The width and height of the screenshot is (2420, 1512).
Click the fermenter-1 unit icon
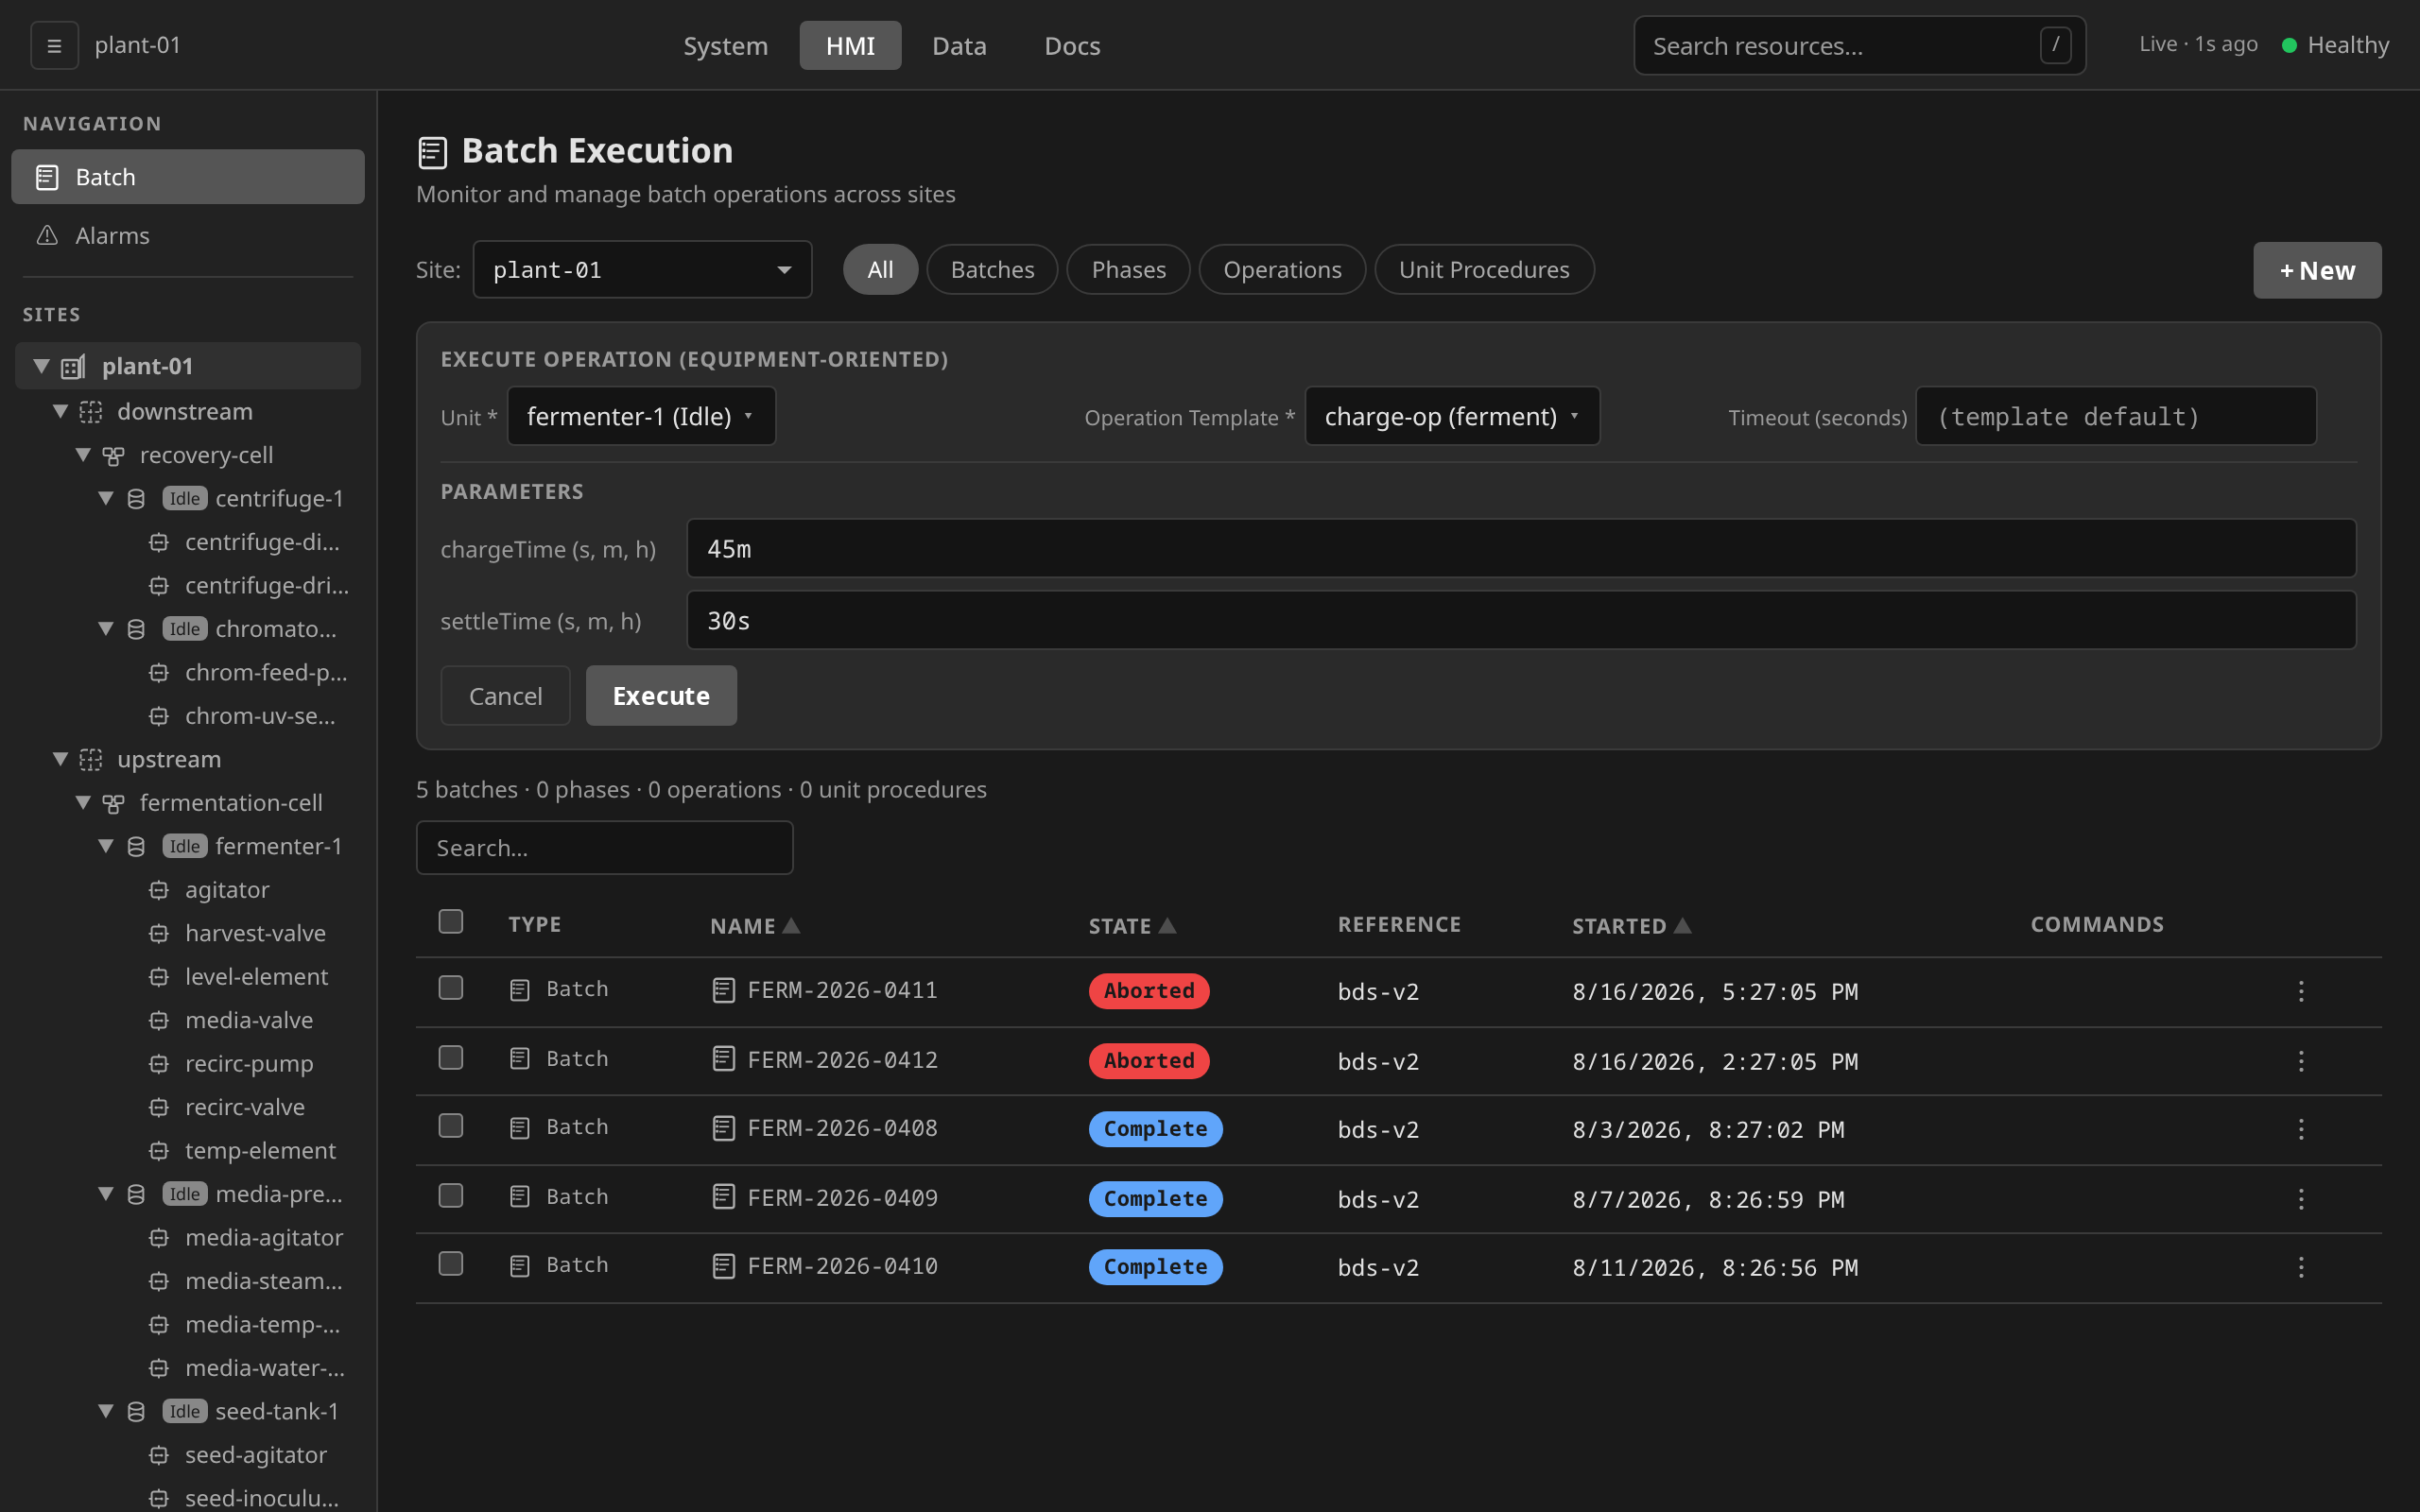[137, 846]
